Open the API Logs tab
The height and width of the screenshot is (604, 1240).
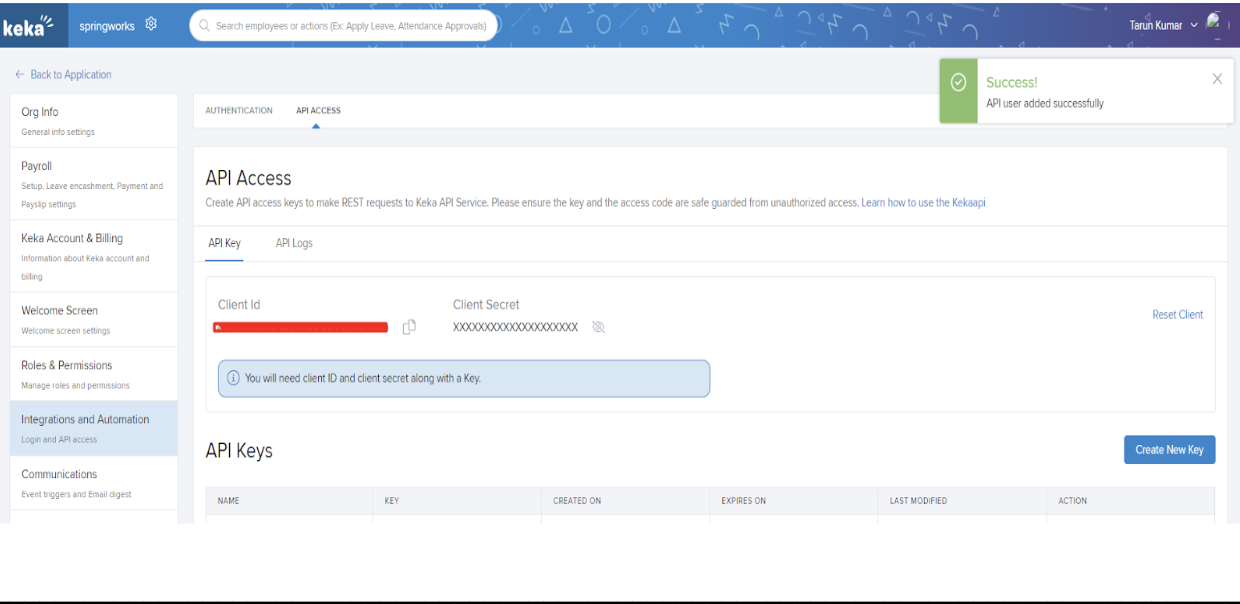294,243
